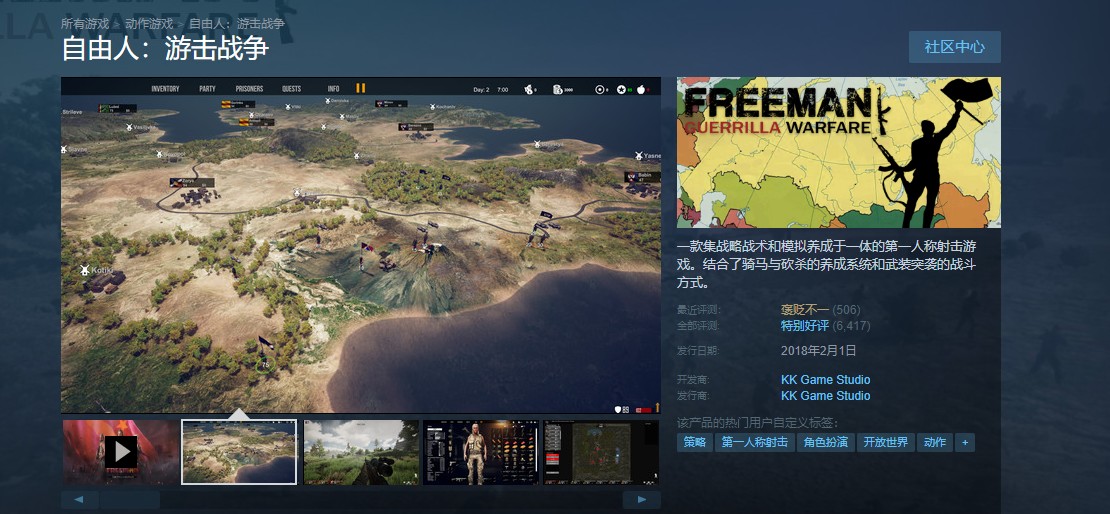
Task: Click the plus button to add tags
Action: point(964,442)
